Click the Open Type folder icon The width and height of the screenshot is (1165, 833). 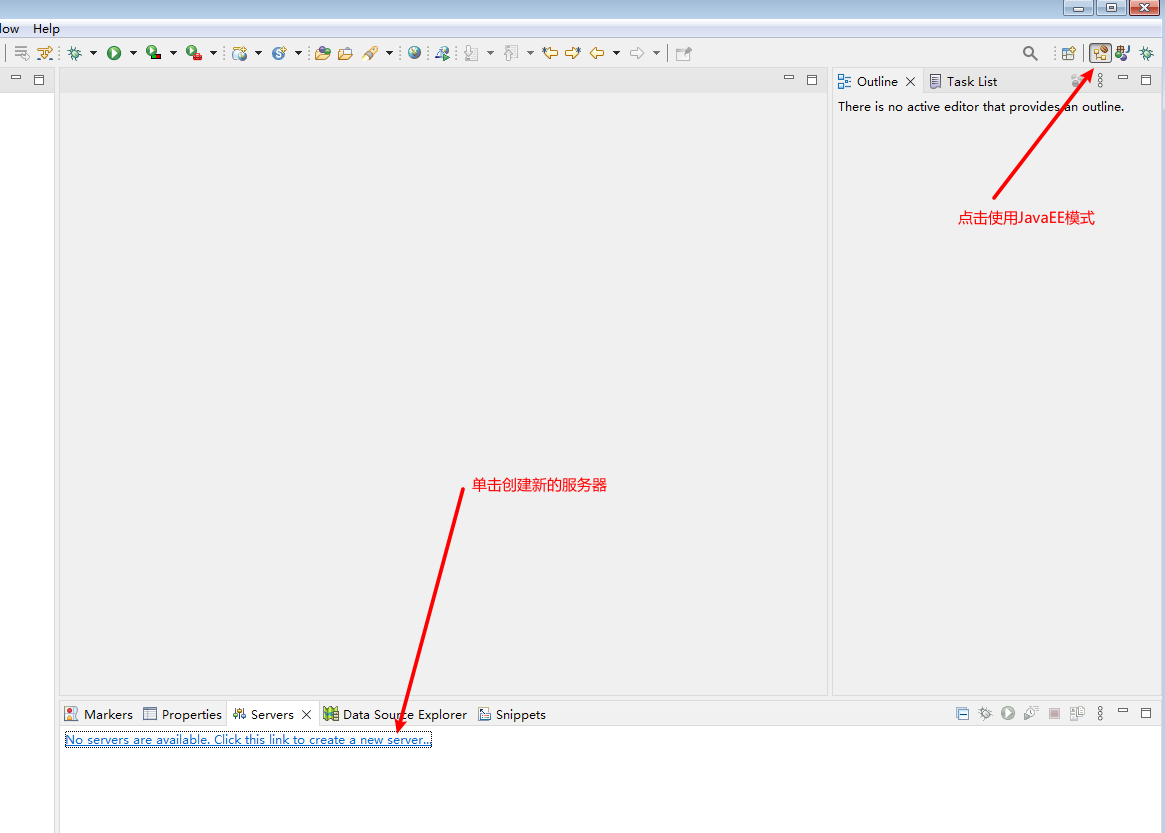coord(322,53)
